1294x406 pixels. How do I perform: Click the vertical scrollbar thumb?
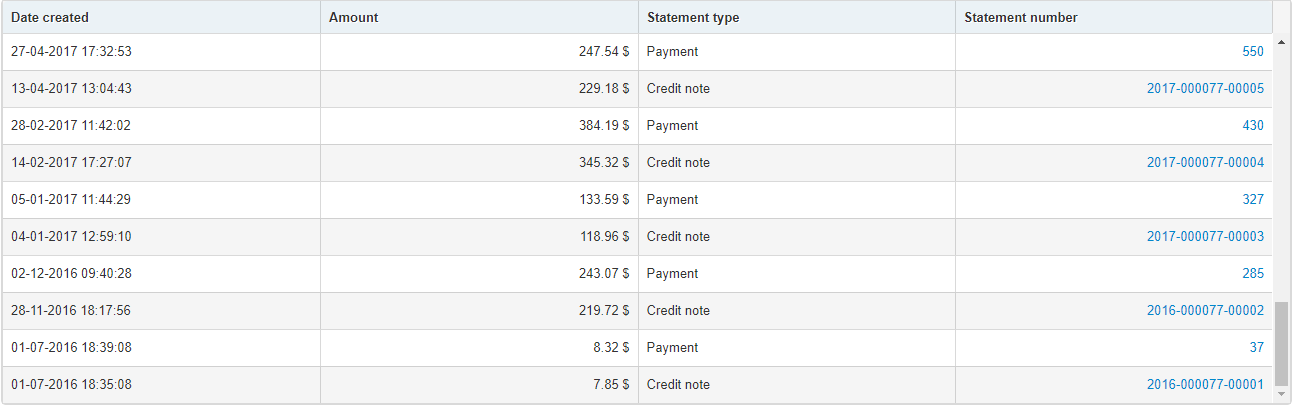click(x=1282, y=345)
